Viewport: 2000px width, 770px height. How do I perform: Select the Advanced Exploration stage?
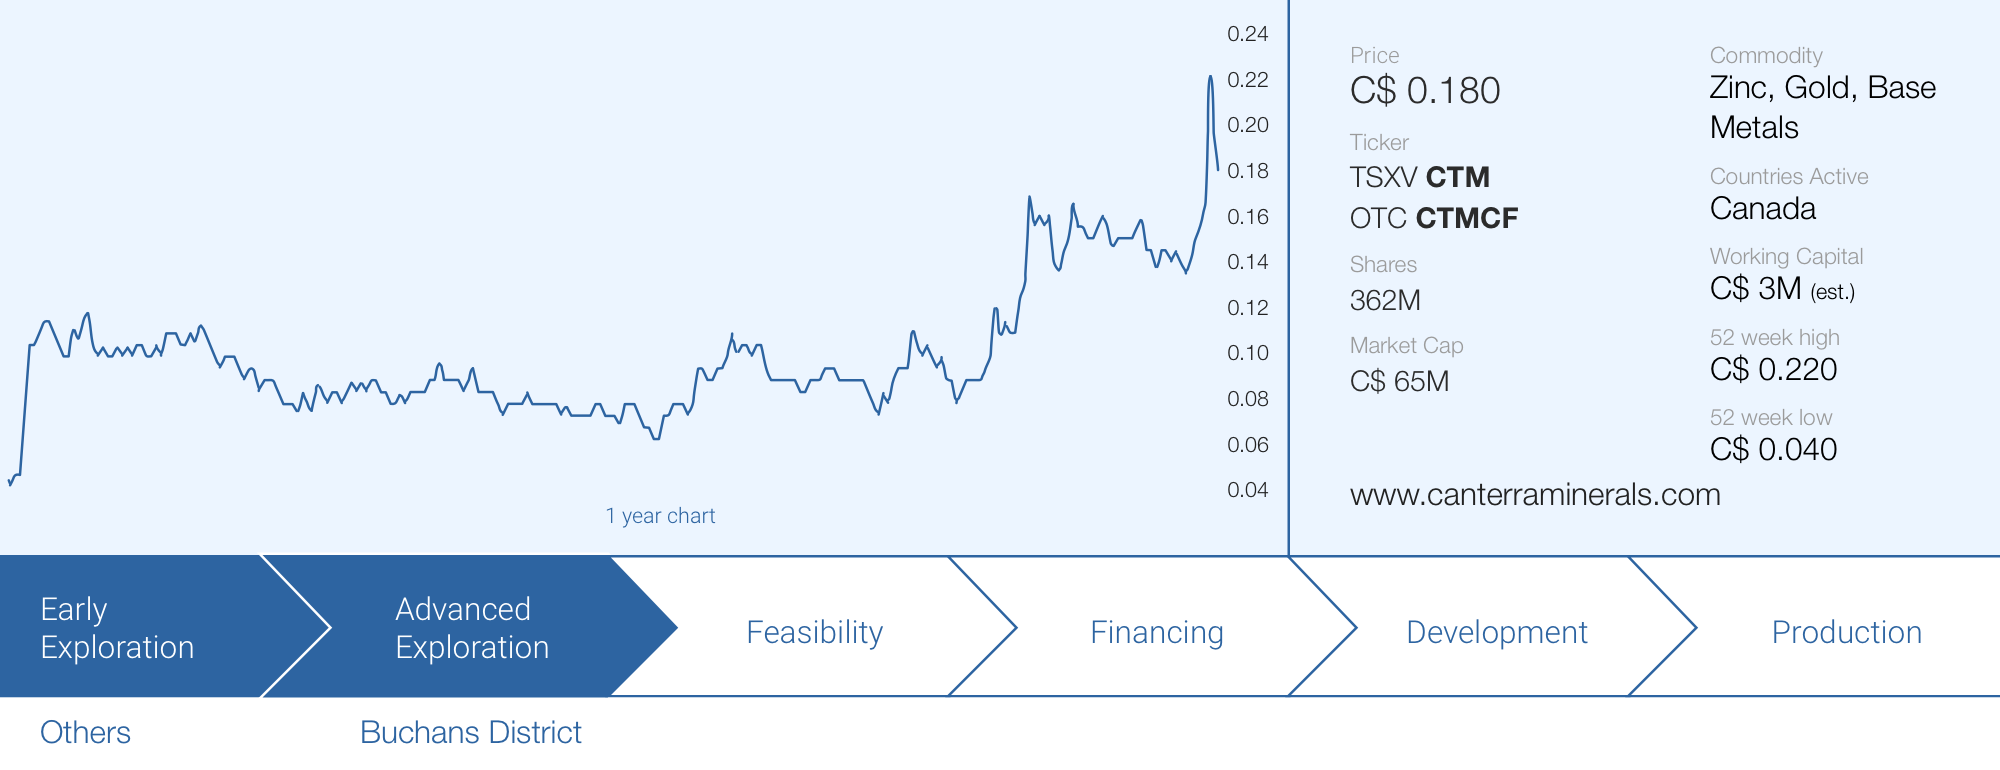point(472,628)
